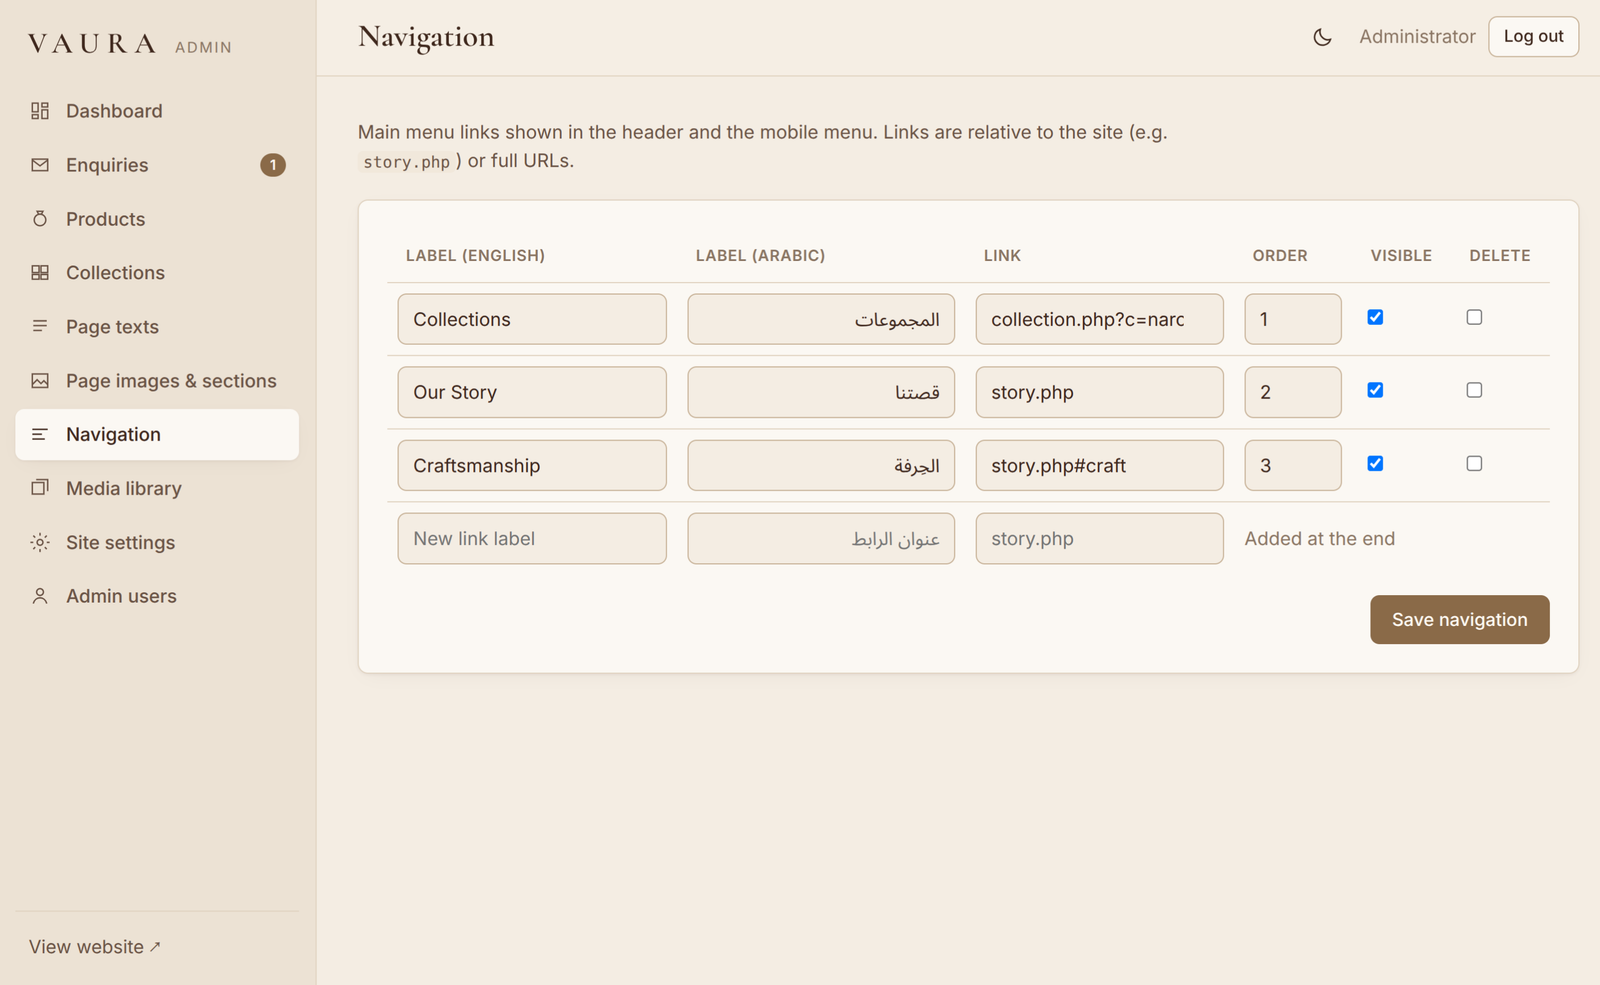This screenshot has height=985, width=1600.
Task: Click the Products icon in sidebar
Action: click(40, 219)
